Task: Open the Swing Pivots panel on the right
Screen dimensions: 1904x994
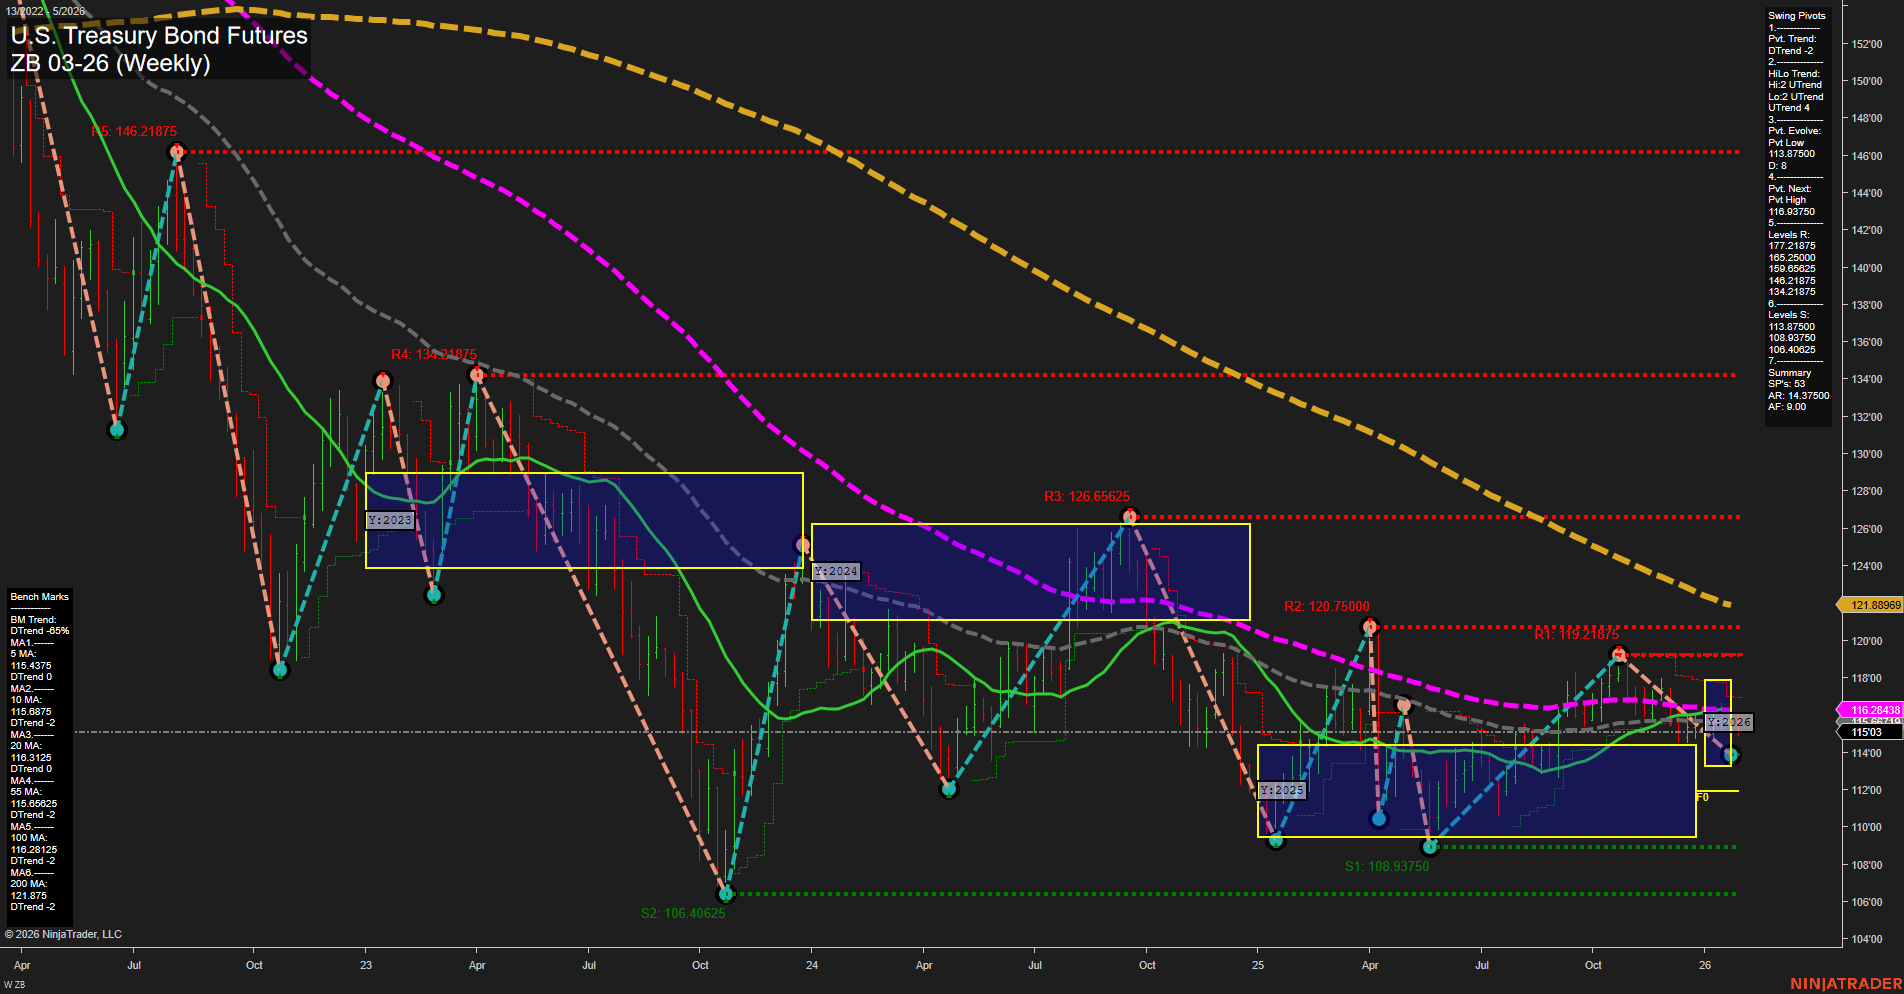Action: pyautogui.click(x=1795, y=15)
